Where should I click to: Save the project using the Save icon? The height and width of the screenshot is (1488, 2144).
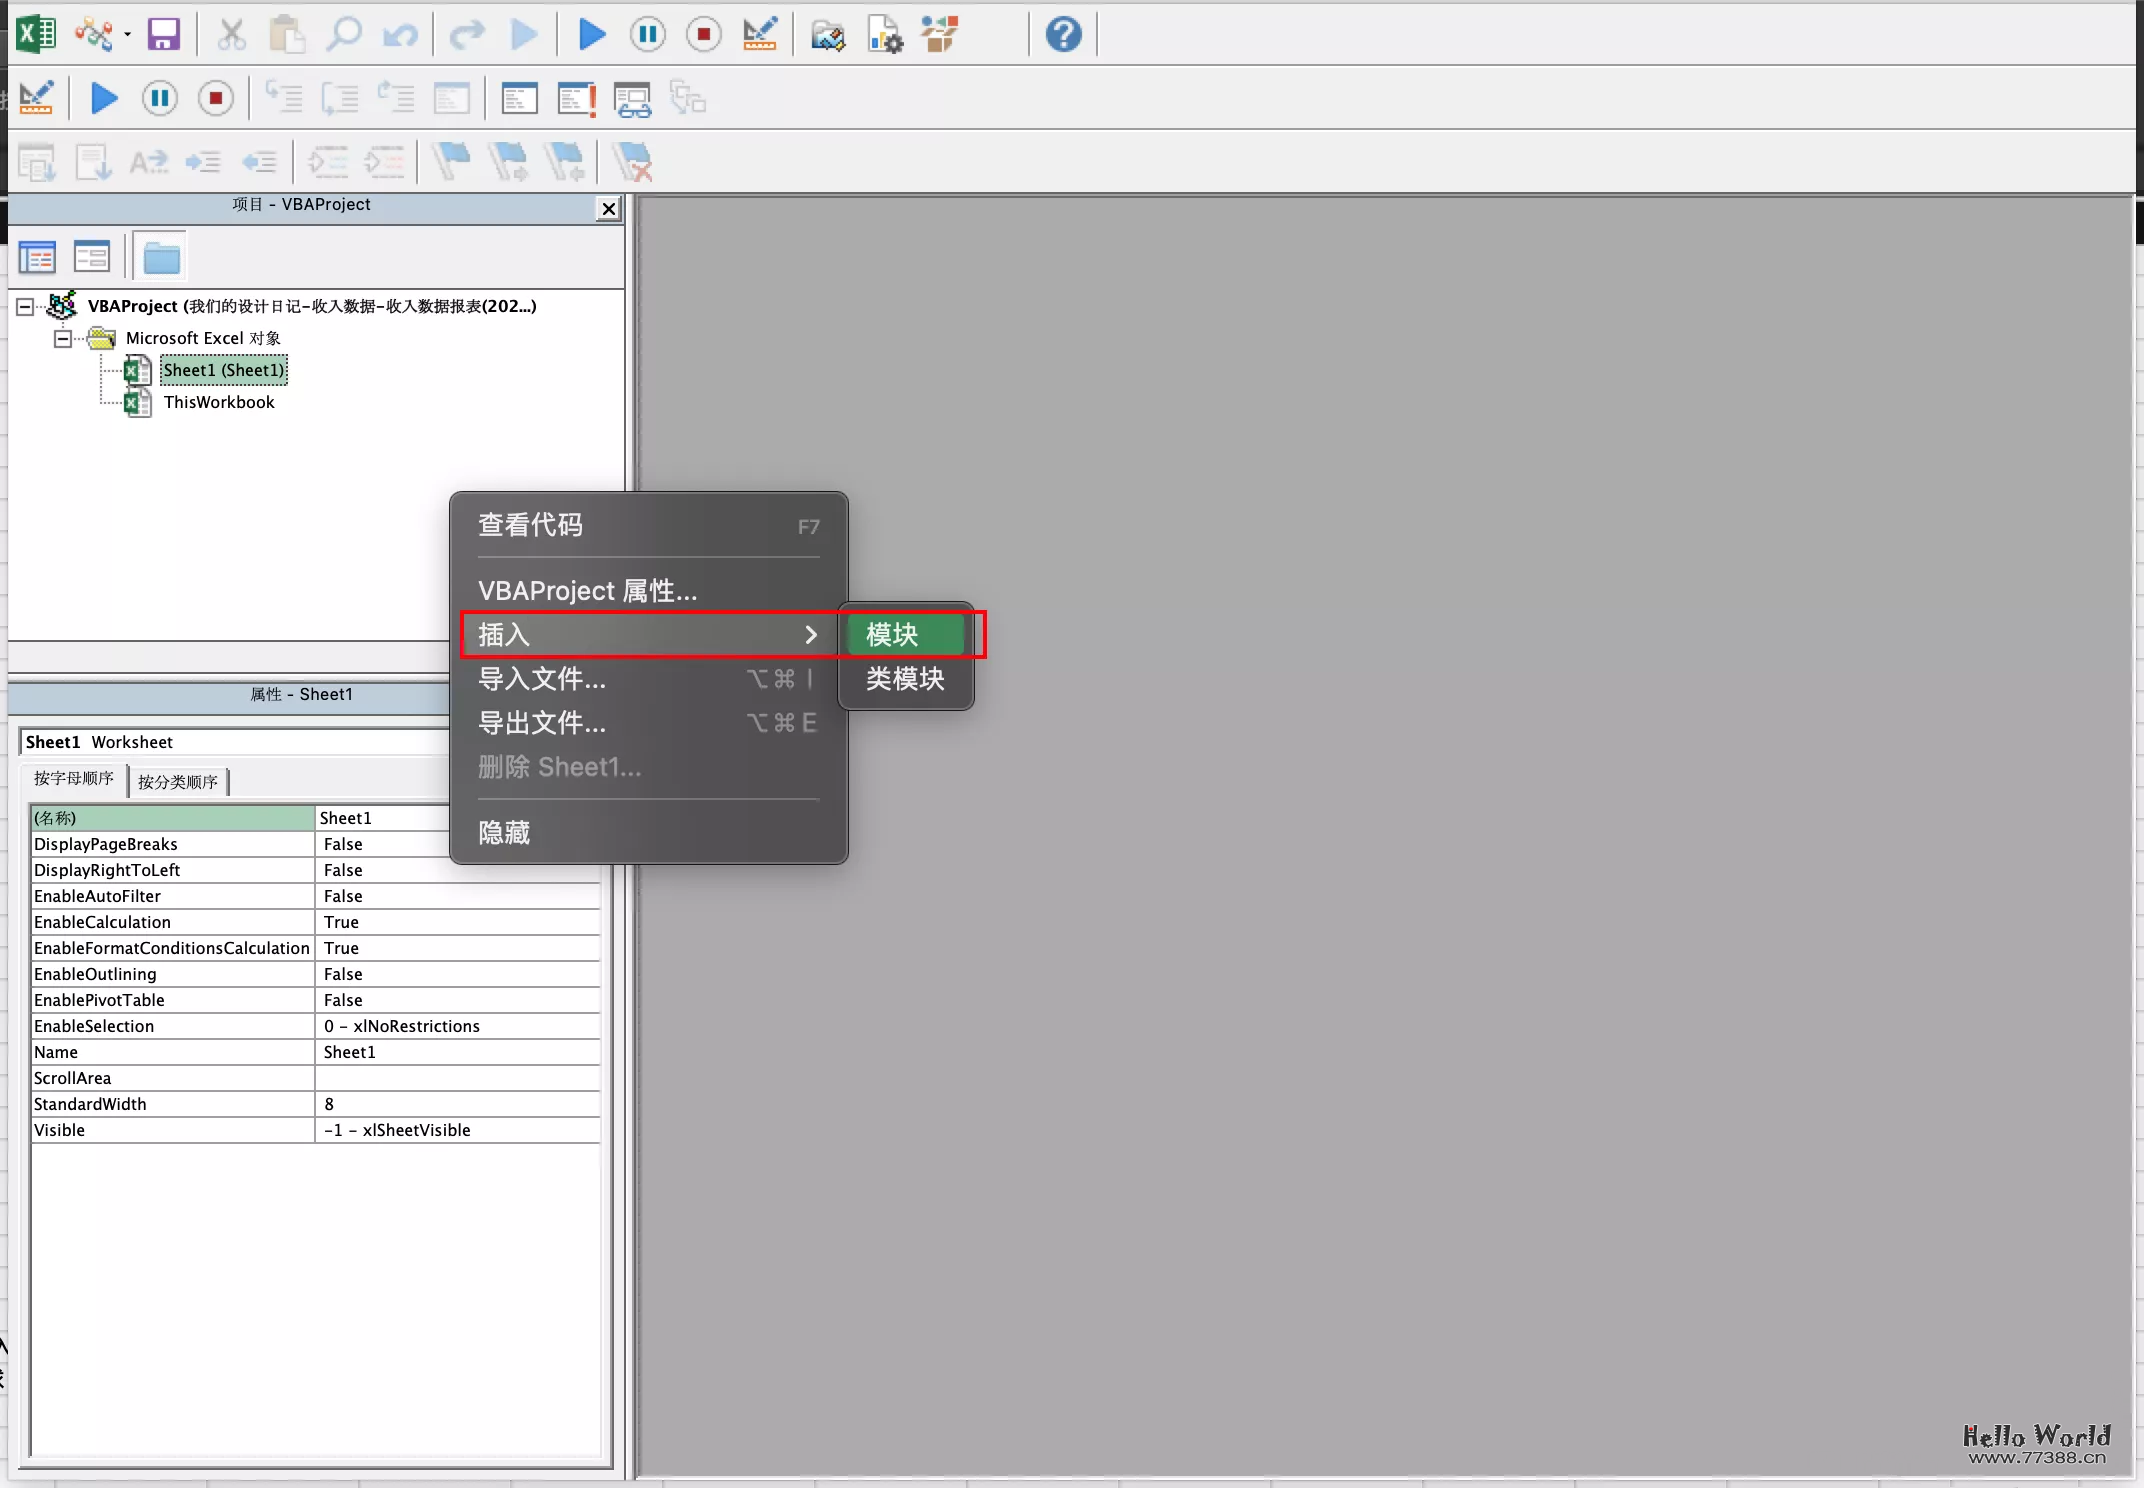point(164,33)
